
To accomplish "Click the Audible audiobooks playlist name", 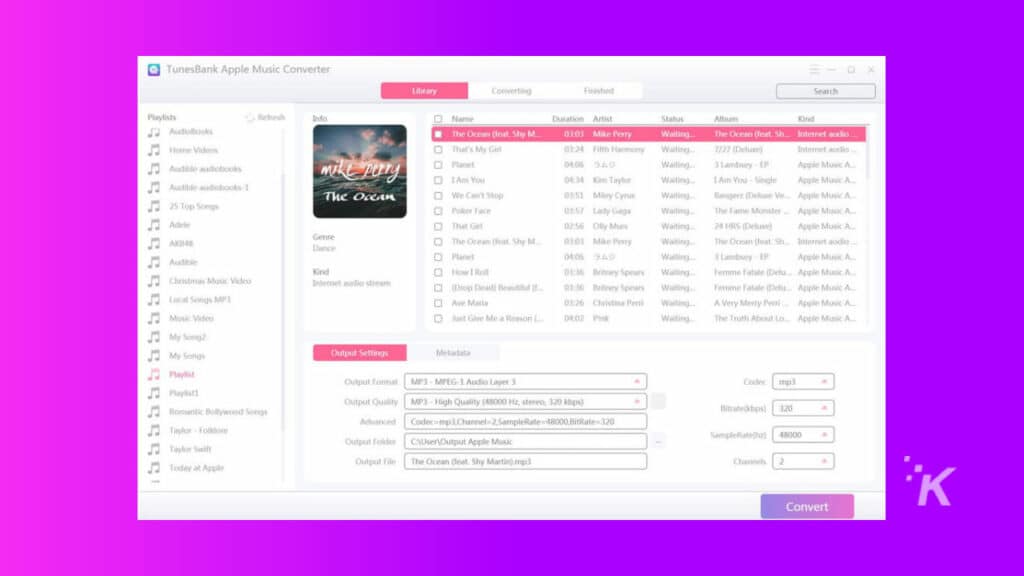I will click(x=205, y=169).
